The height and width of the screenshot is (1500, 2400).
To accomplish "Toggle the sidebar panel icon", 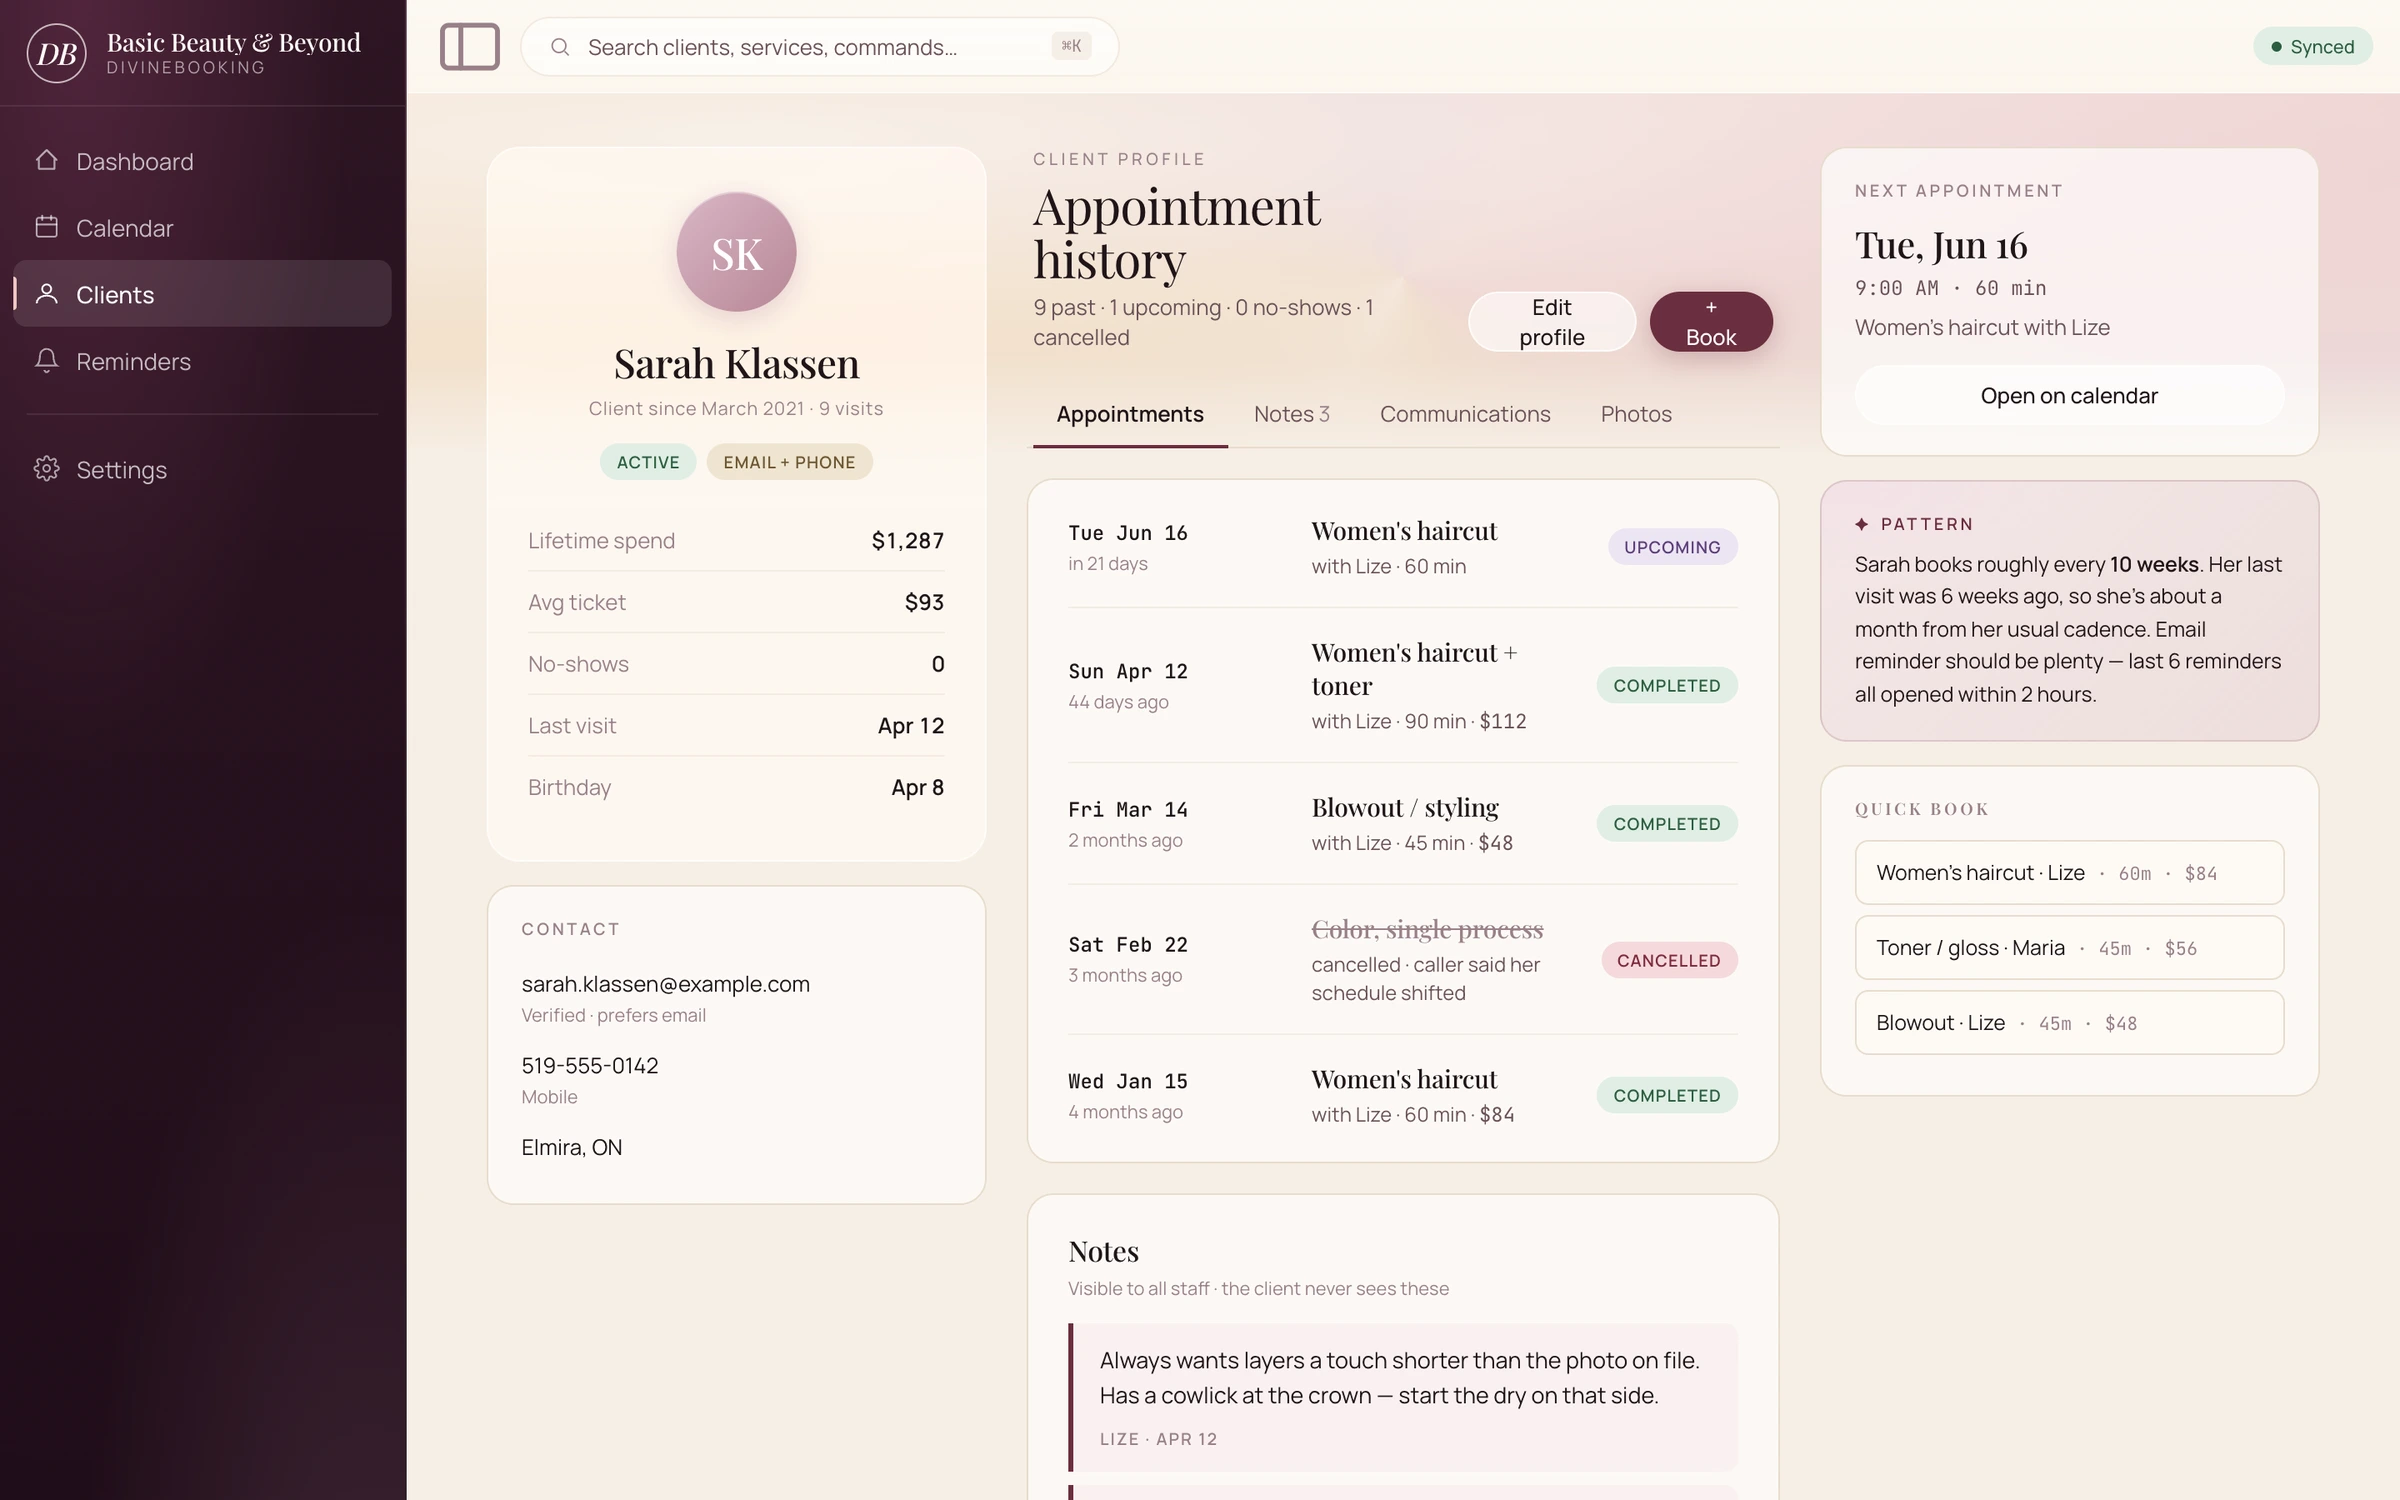I will (x=470, y=47).
